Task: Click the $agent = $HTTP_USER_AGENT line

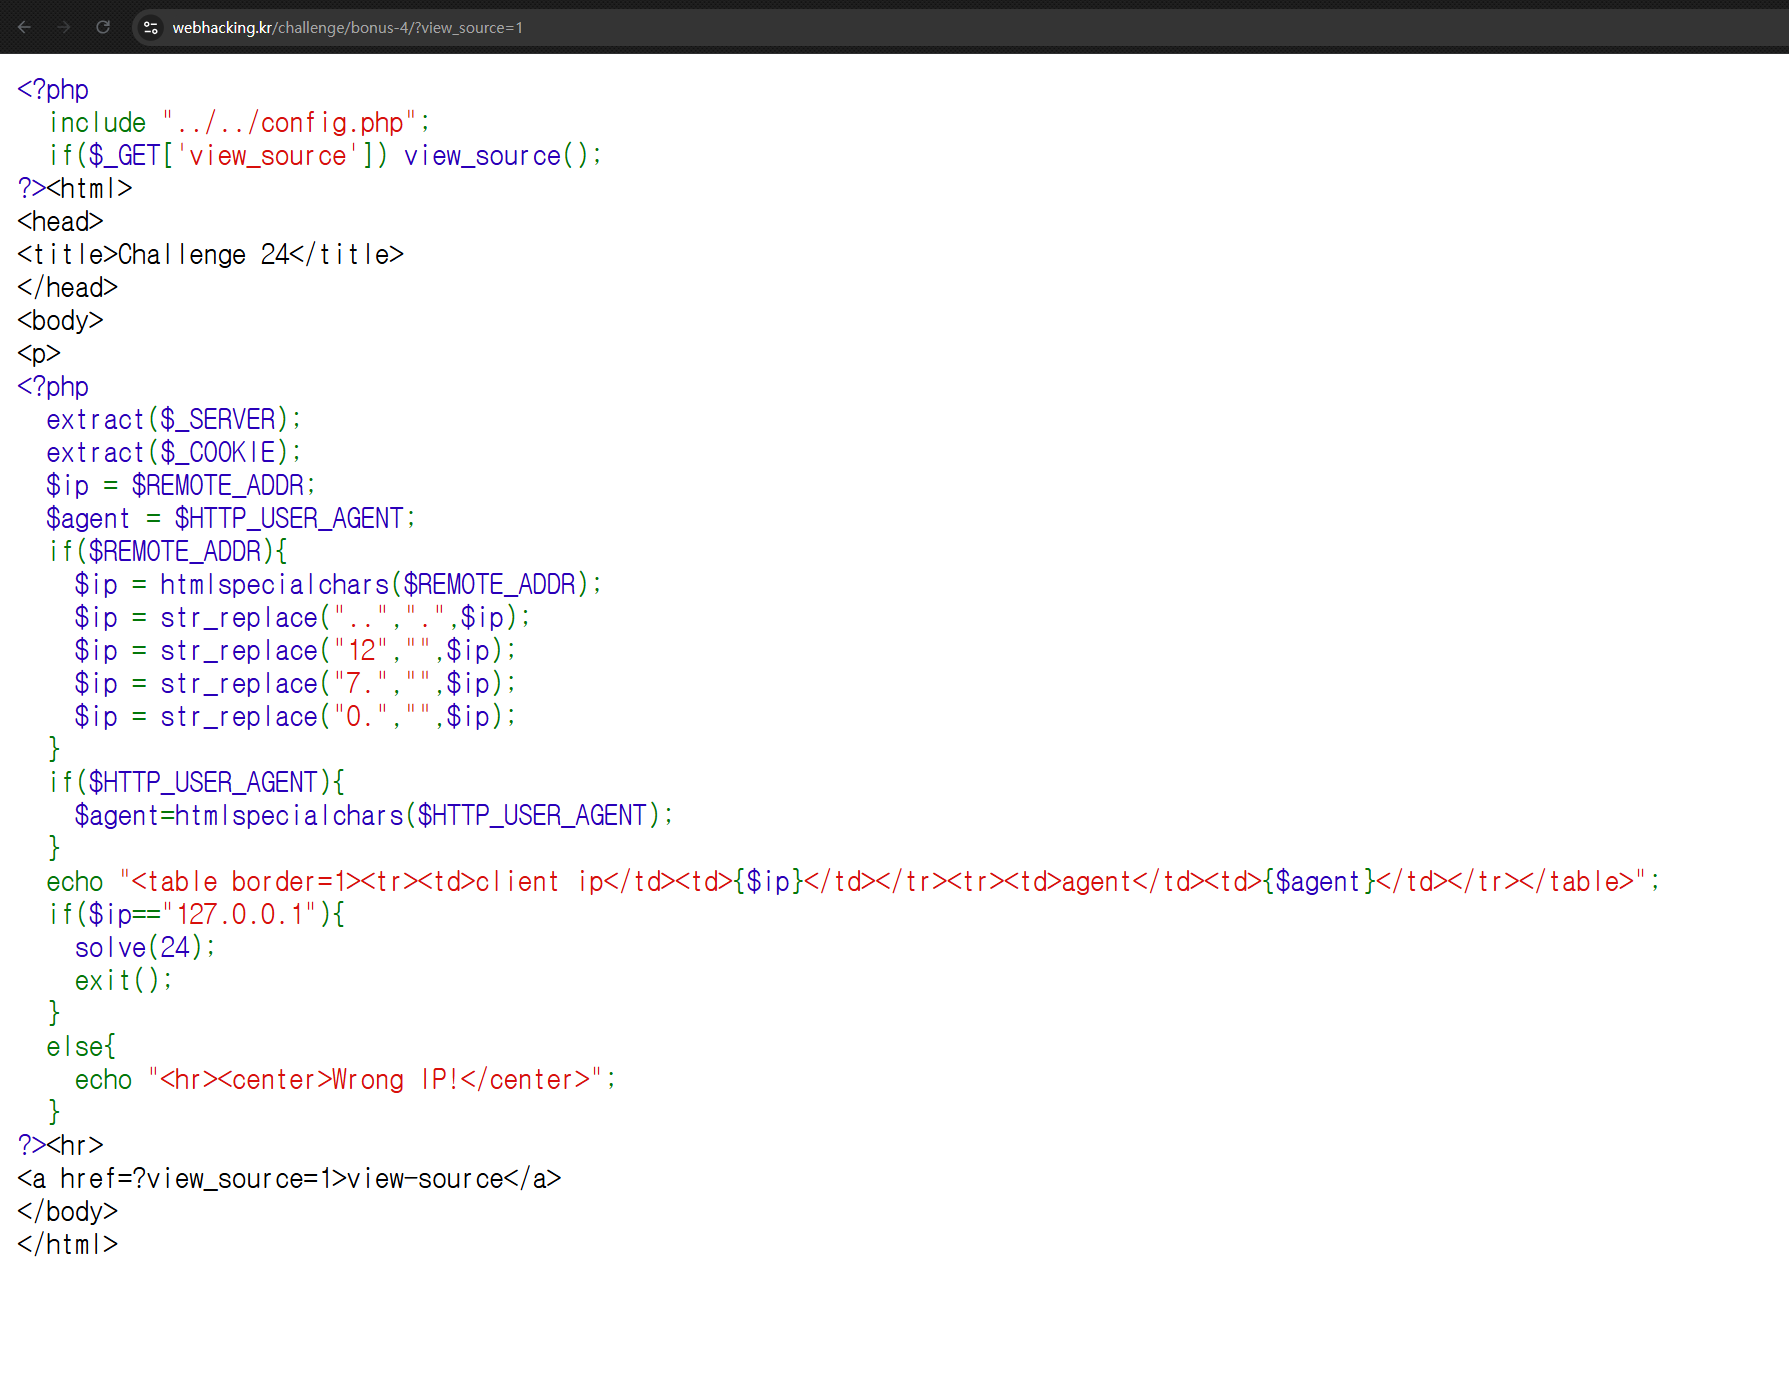Action: coord(230,518)
